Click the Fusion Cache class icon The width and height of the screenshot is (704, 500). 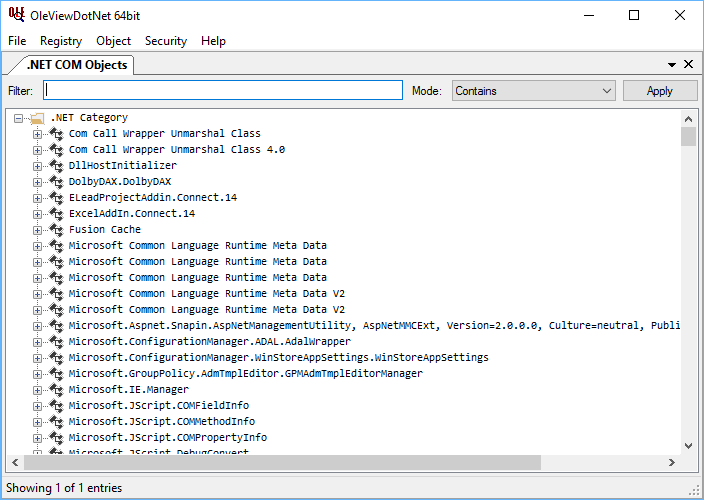56,230
